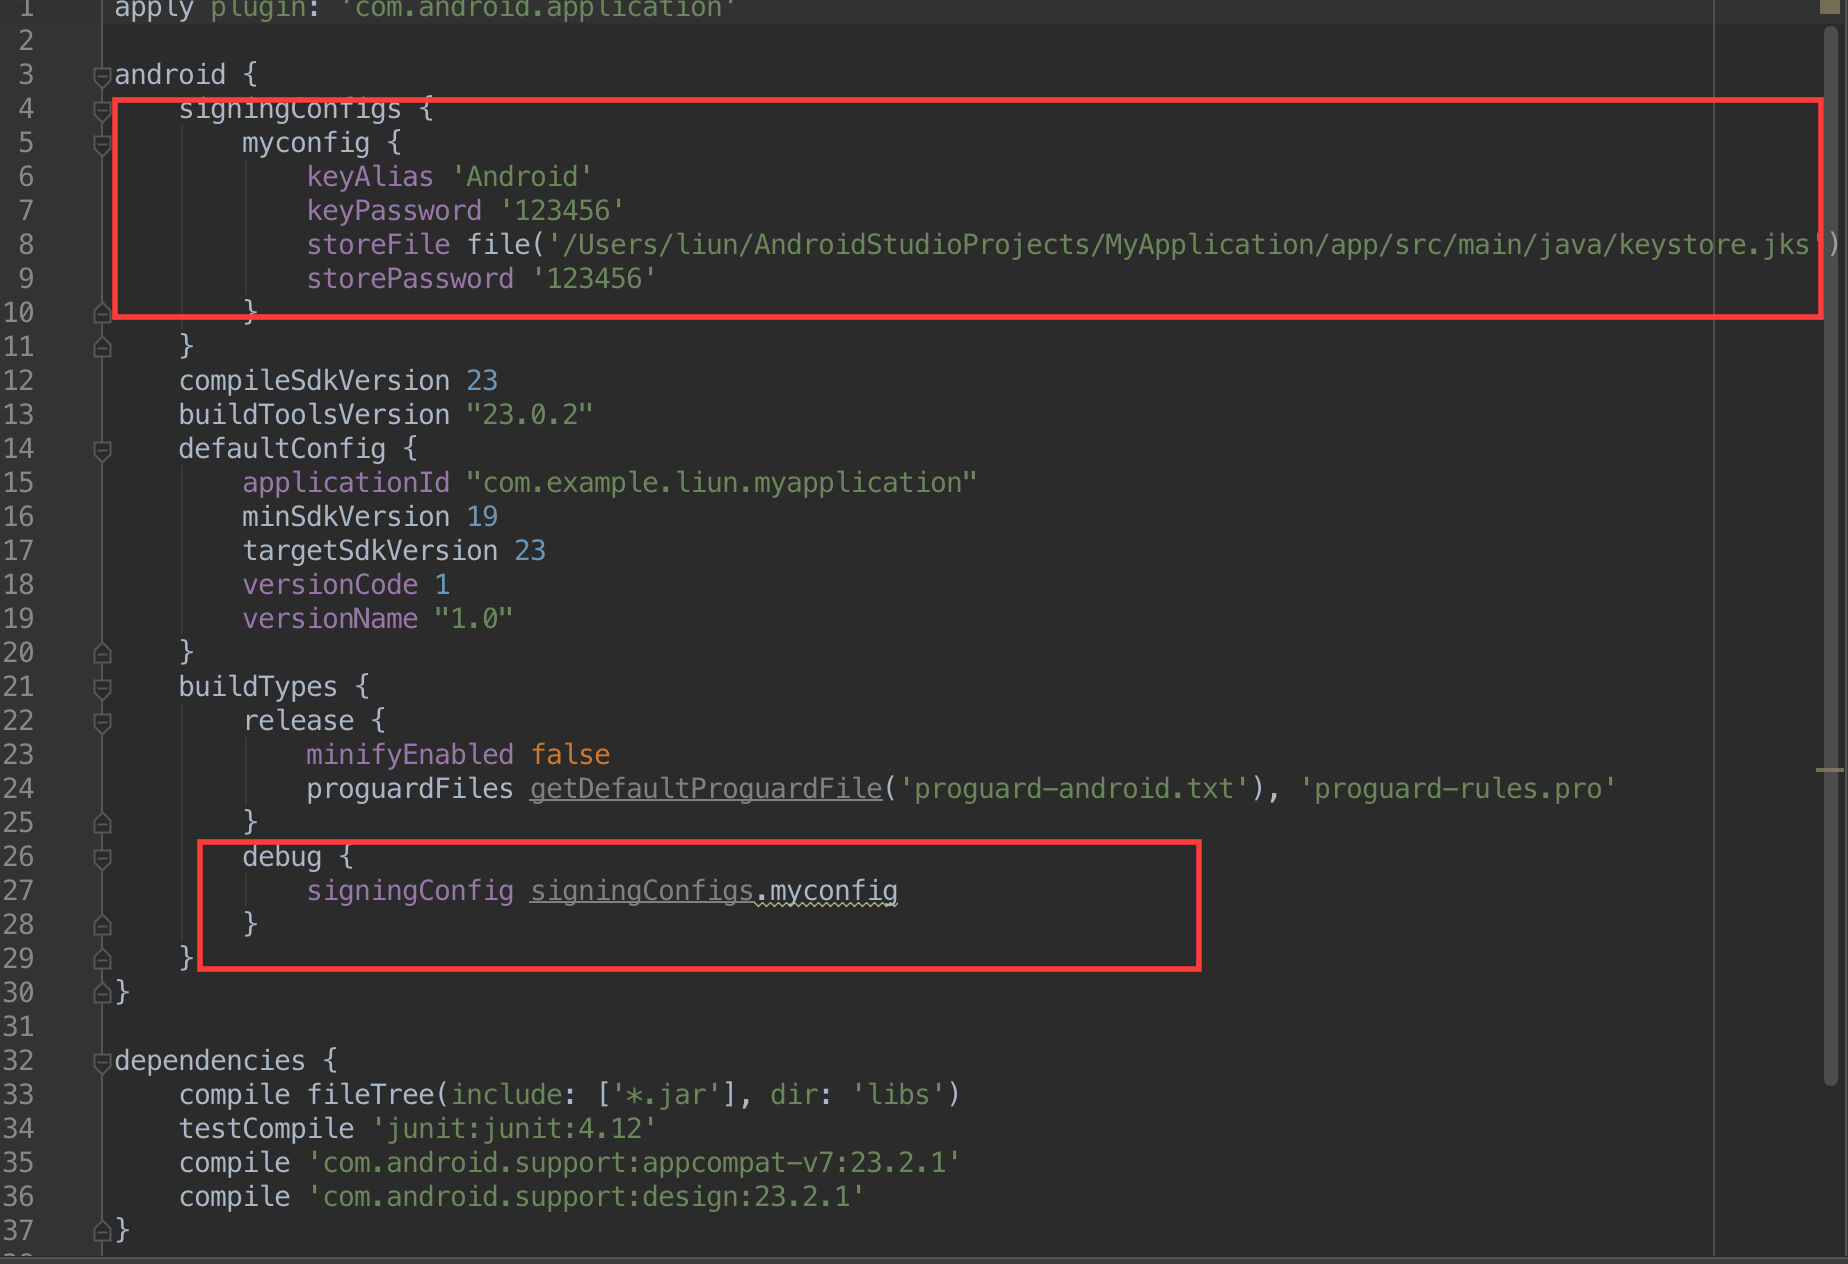Click the compileSdkVersion keyword
1848x1264 pixels.
314,381
